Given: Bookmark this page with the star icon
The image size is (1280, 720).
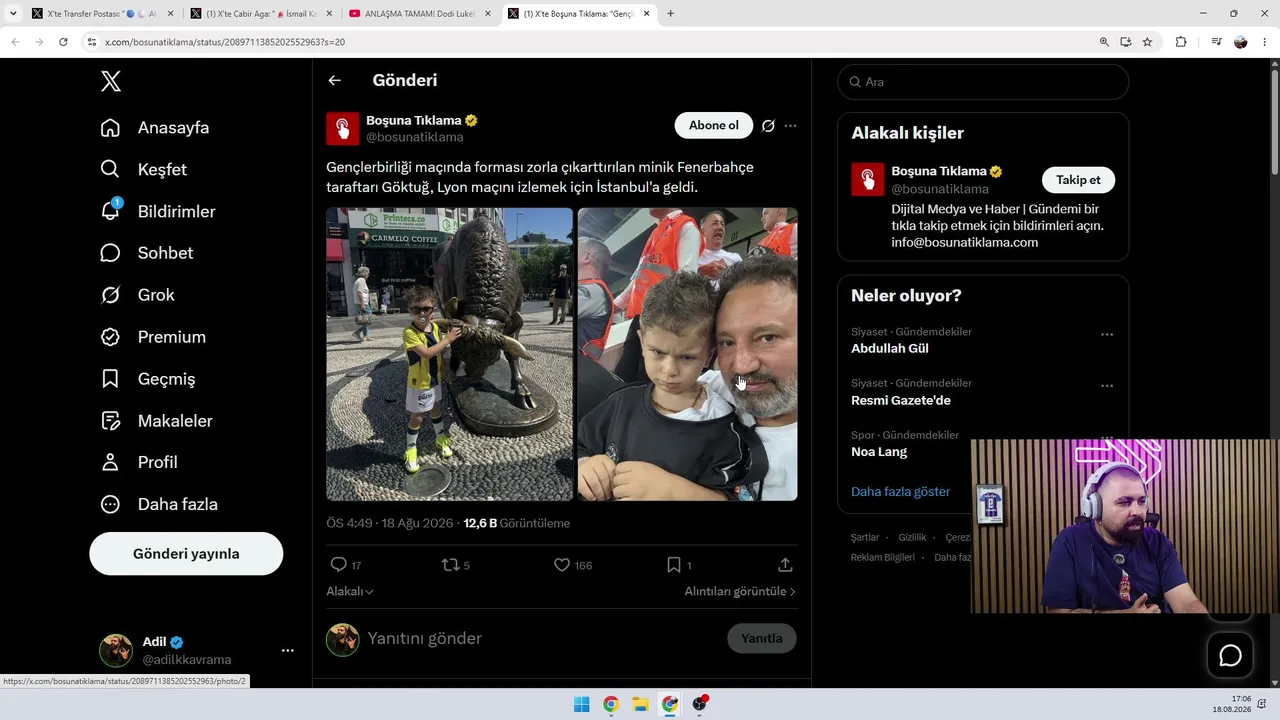Looking at the screenshot, I should click(1147, 42).
